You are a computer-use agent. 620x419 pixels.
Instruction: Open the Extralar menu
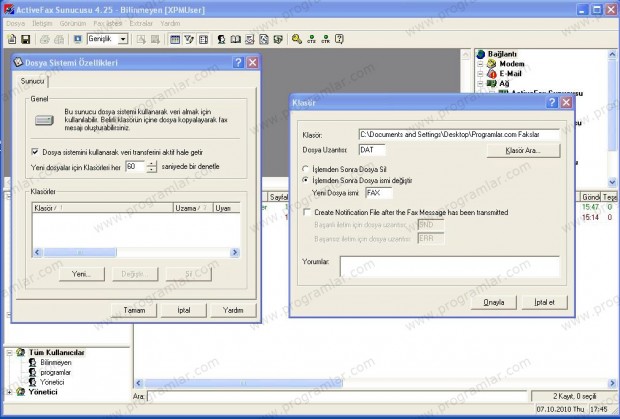tap(141, 23)
